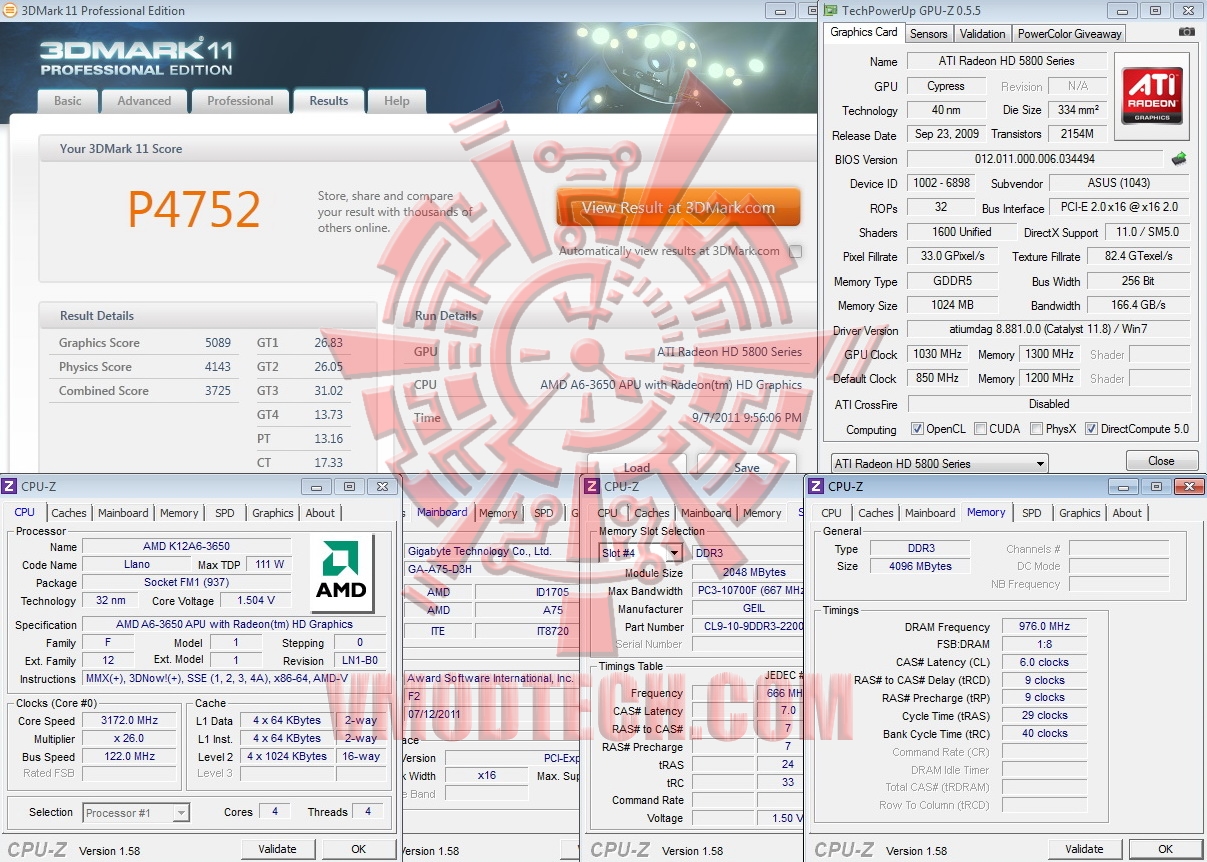Switch to the Basic tab in 3DMark
This screenshot has width=1207, height=862.
tap(68, 101)
